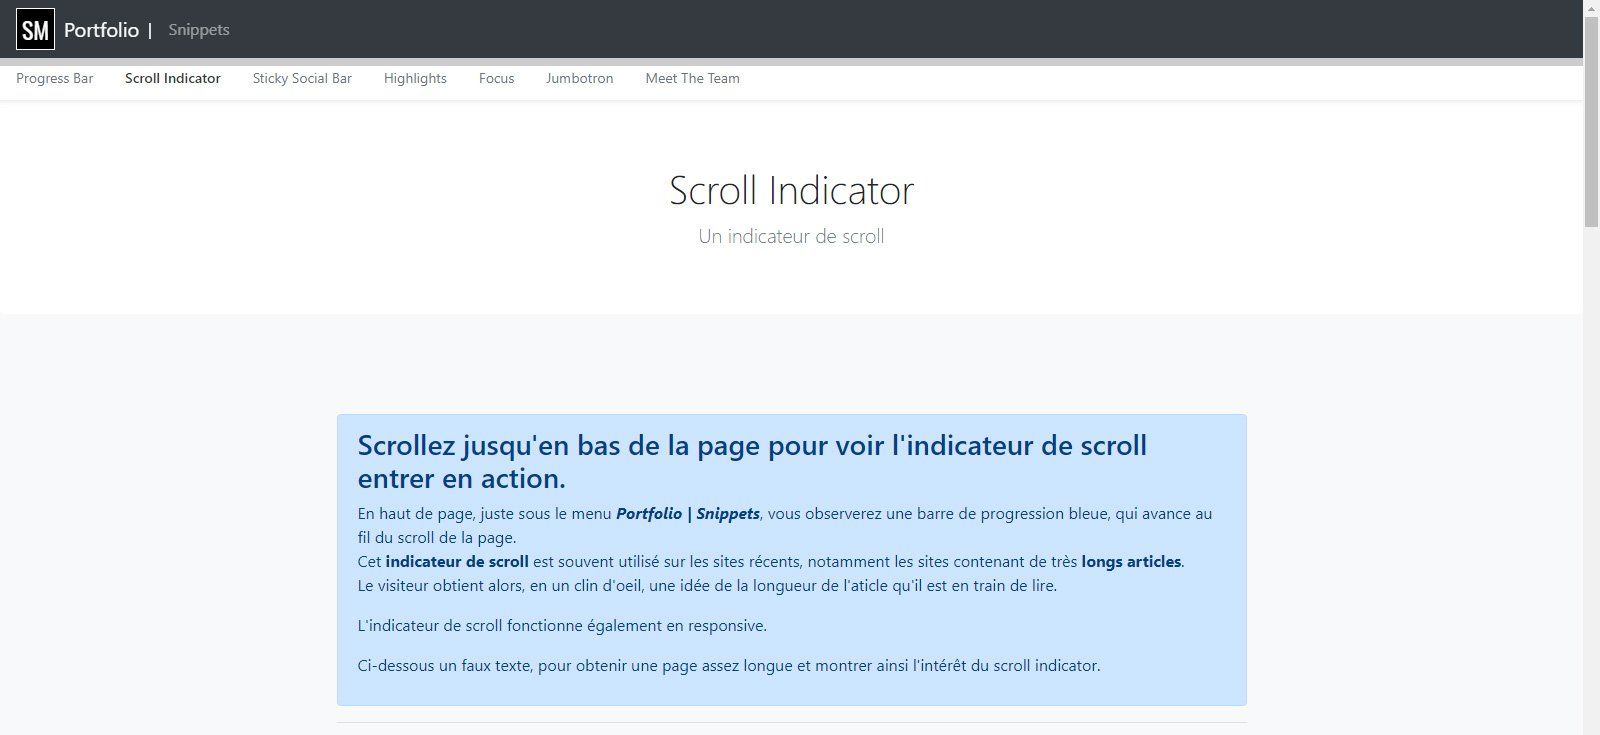Viewport: 1600px width, 735px height.
Task: Click the Scroll Indicator page title
Action: click(x=791, y=190)
